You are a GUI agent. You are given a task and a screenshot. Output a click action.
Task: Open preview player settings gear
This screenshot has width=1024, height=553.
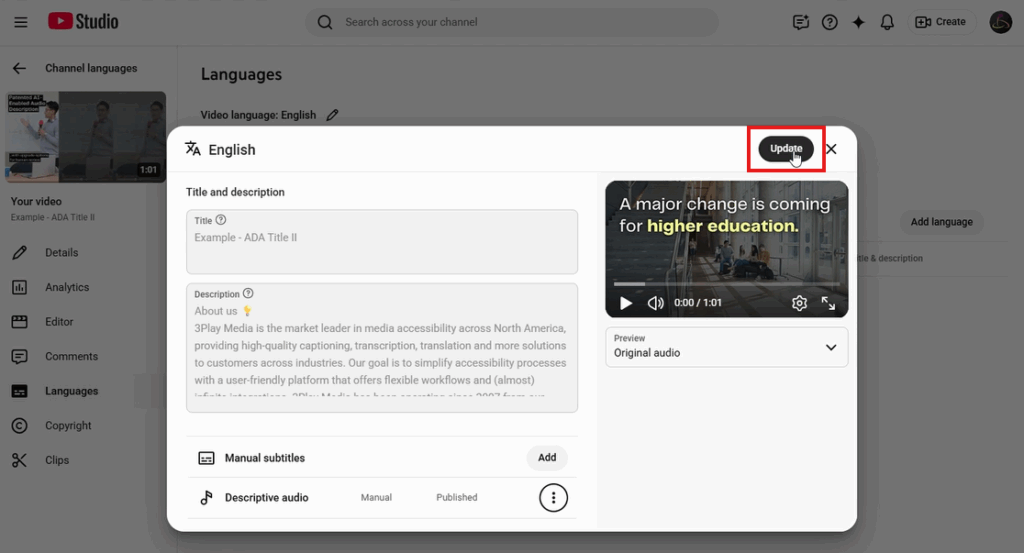tap(799, 303)
